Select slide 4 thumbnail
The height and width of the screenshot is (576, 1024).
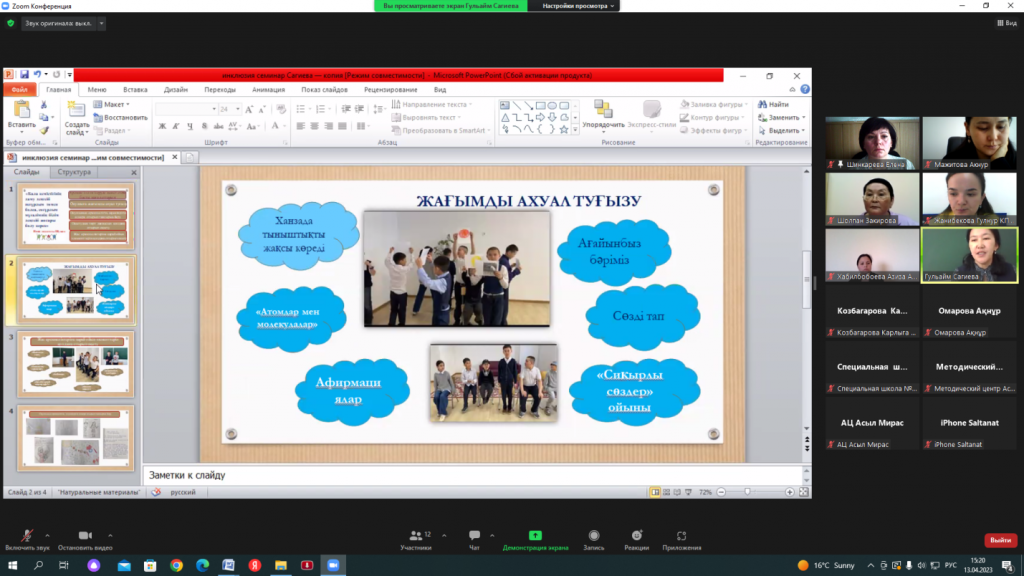pyautogui.click(x=76, y=438)
